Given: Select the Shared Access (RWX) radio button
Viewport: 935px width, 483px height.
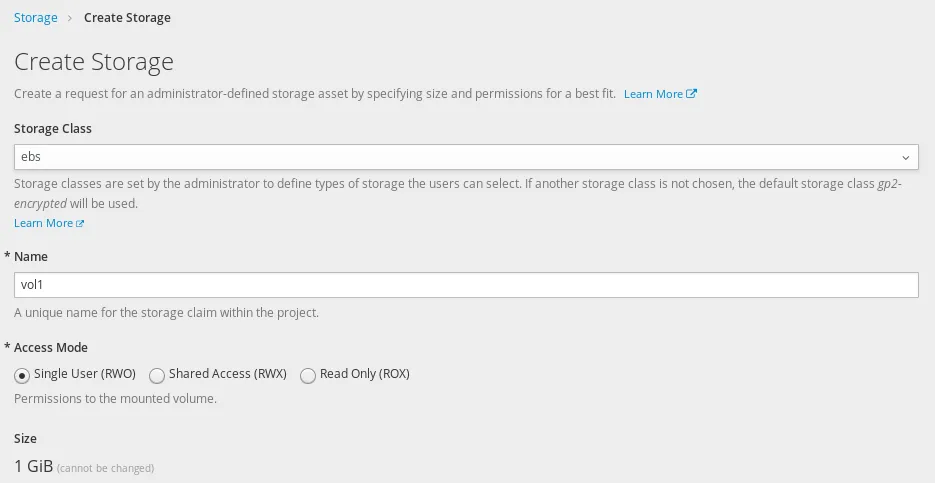Looking at the screenshot, I should pyautogui.click(x=157, y=375).
